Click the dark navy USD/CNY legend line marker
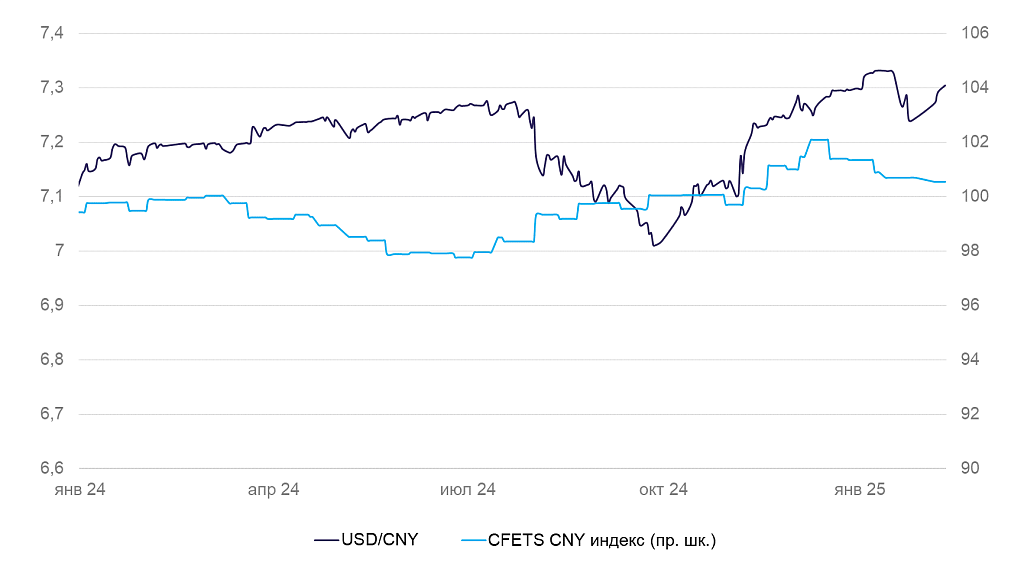This screenshot has height=566, width=1024. 326,540
